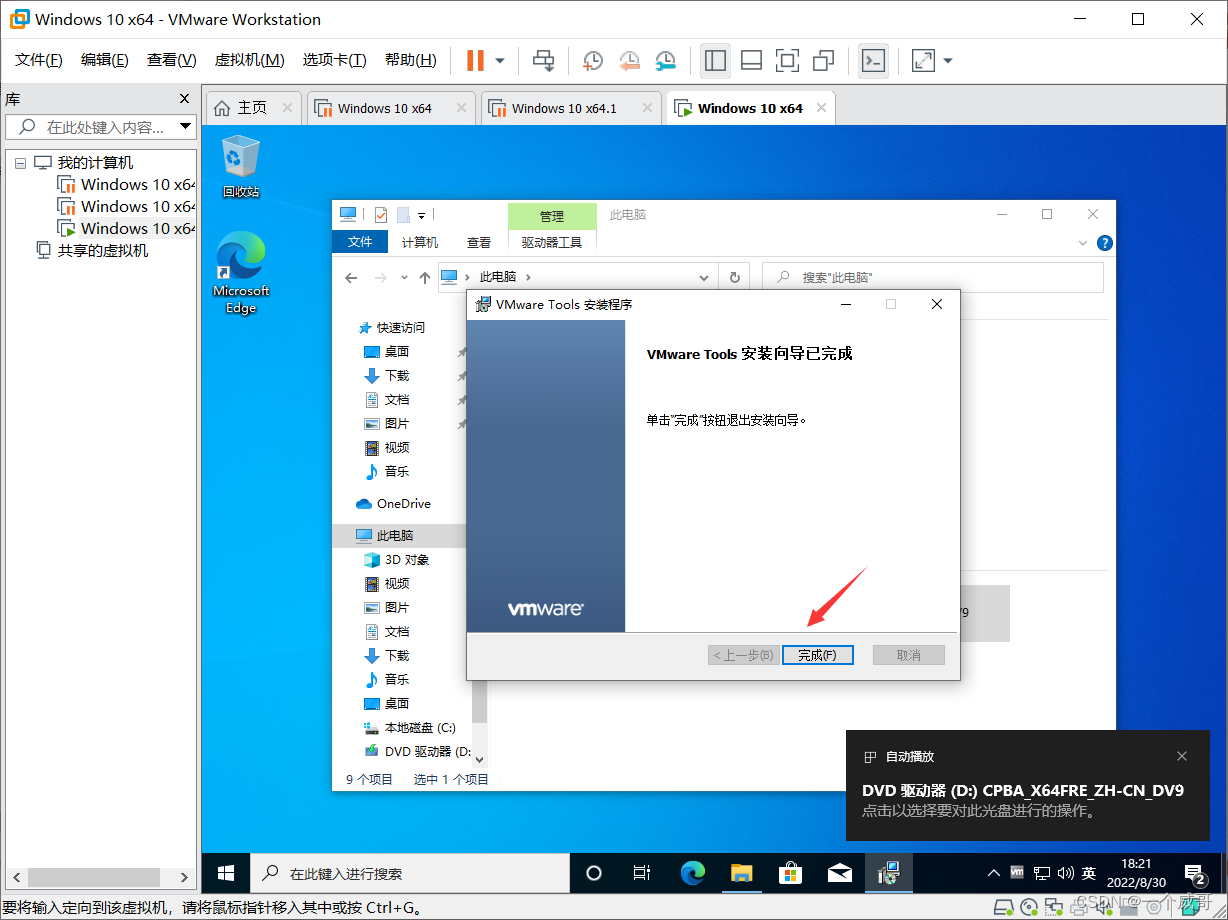Open stretch mode dropdown arrow

pyautogui.click(x=948, y=61)
